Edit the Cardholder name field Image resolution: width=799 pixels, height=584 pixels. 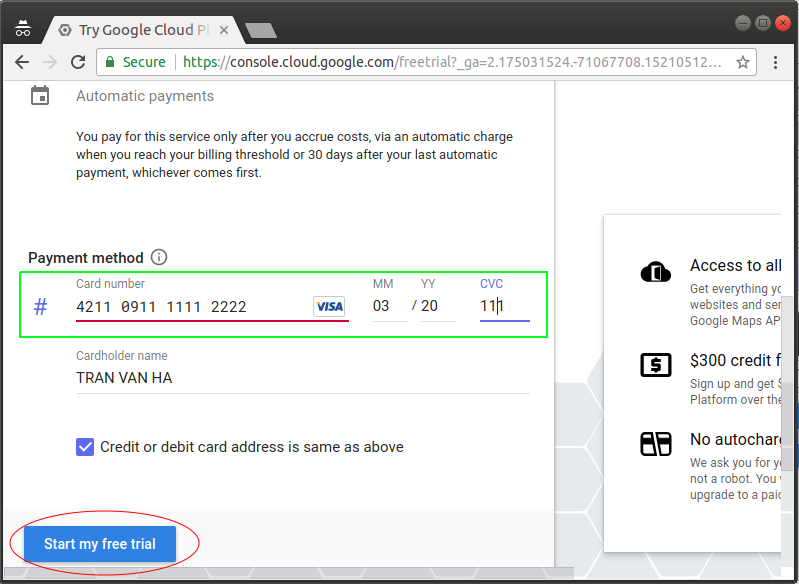303,378
